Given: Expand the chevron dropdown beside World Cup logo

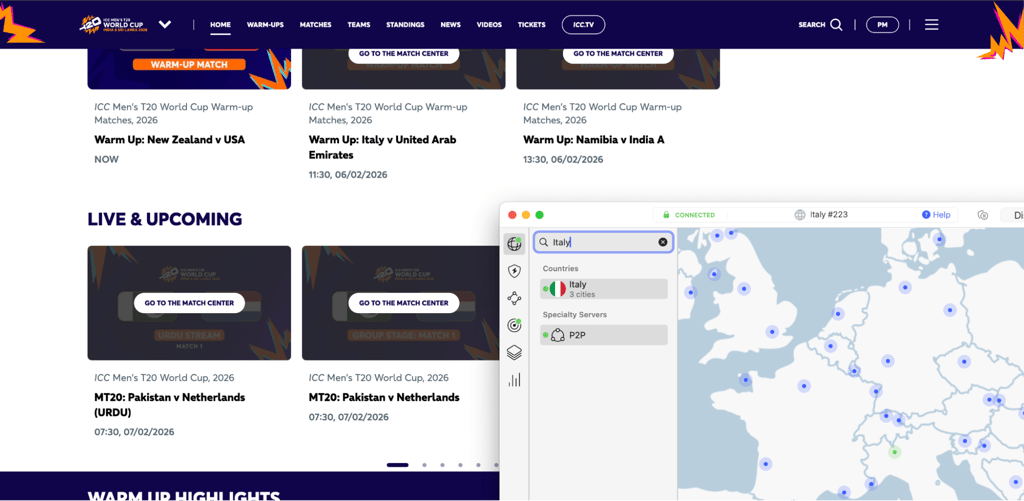Looking at the screenshot, I should 165,25.
